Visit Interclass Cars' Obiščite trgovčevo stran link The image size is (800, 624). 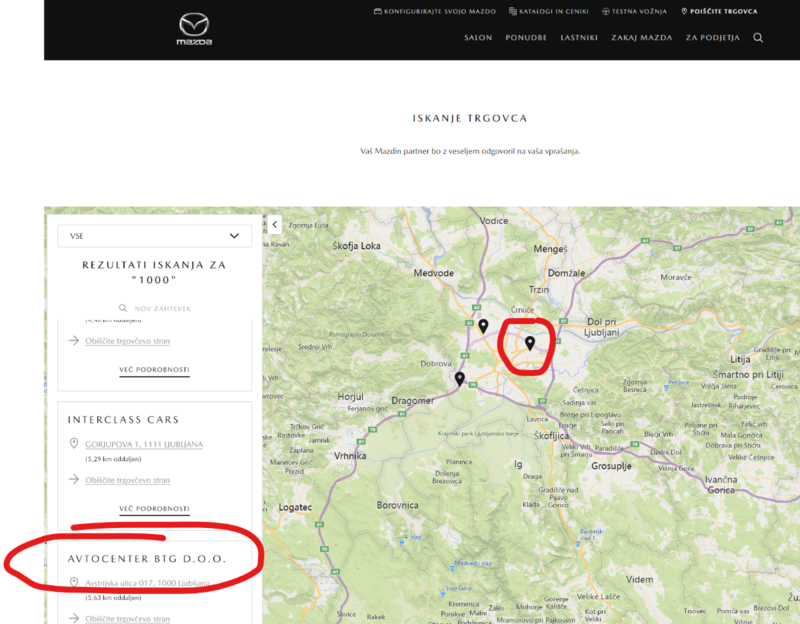127,480
